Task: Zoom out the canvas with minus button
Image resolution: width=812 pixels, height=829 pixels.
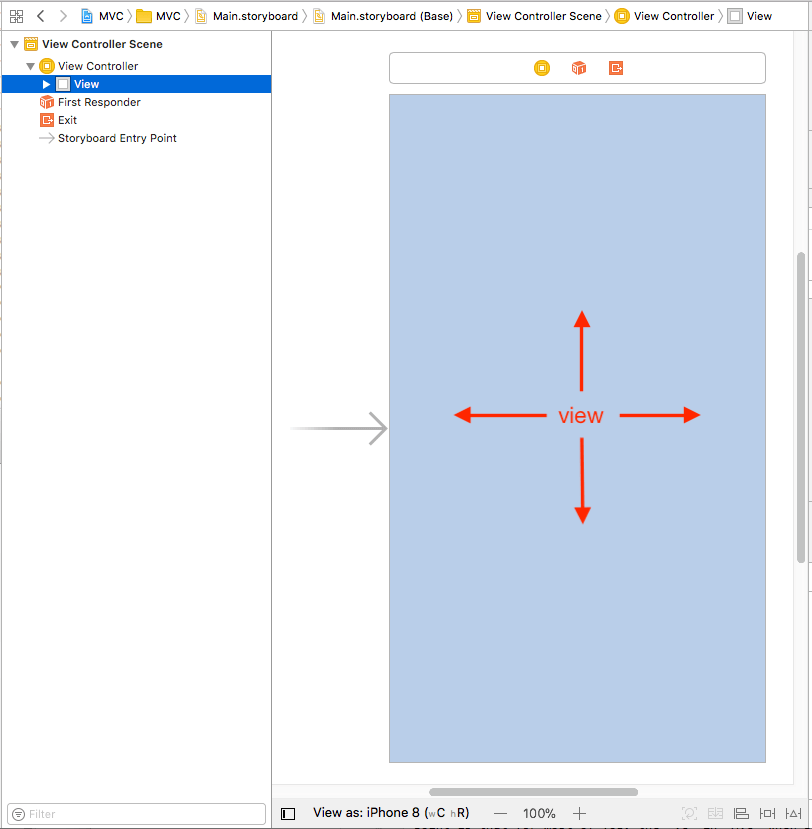Action: point(501,814)
